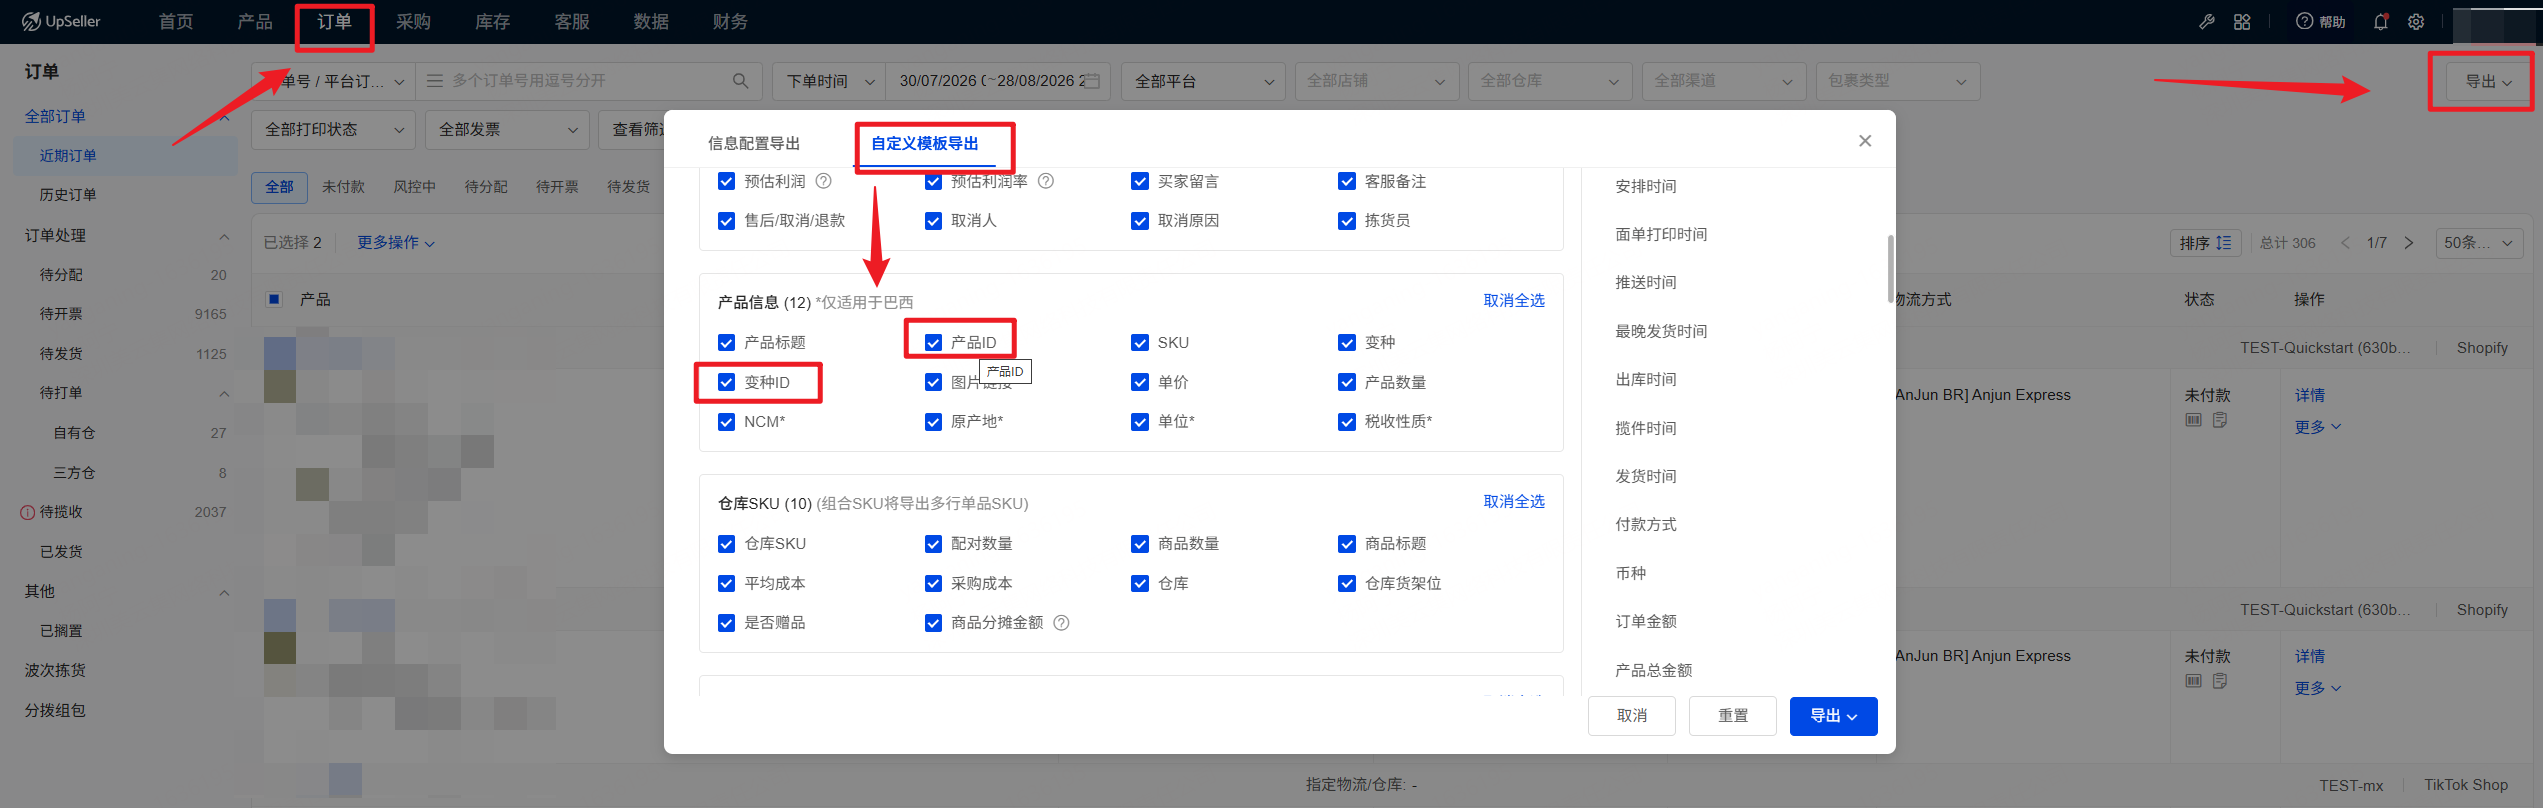Select 自定义模板导出 tab

point(925,144)
